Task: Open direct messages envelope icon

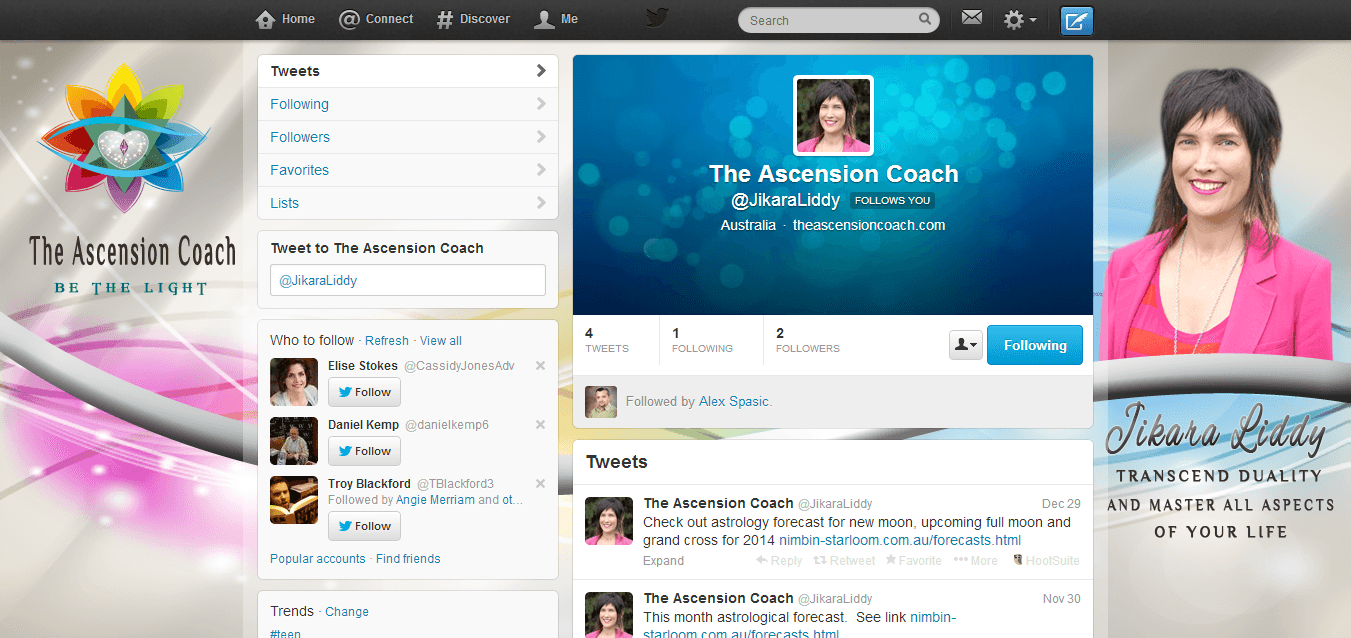Action: 971,18
